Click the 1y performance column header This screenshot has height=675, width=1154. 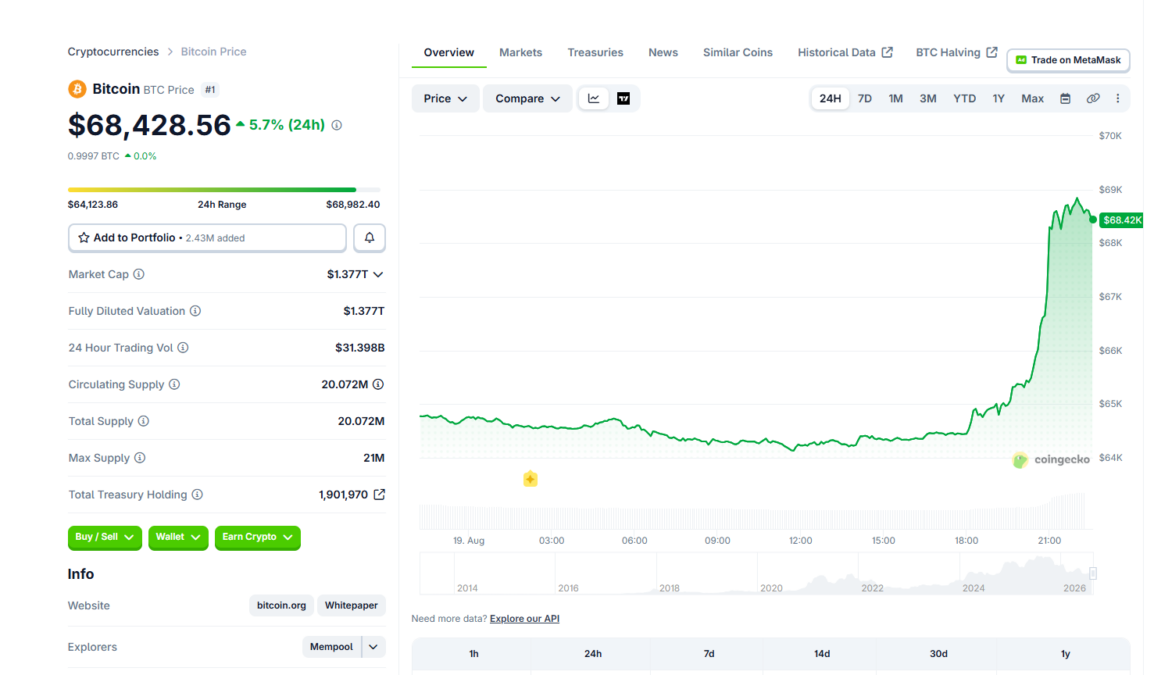pyautogui.click(x=1065, y=654)
